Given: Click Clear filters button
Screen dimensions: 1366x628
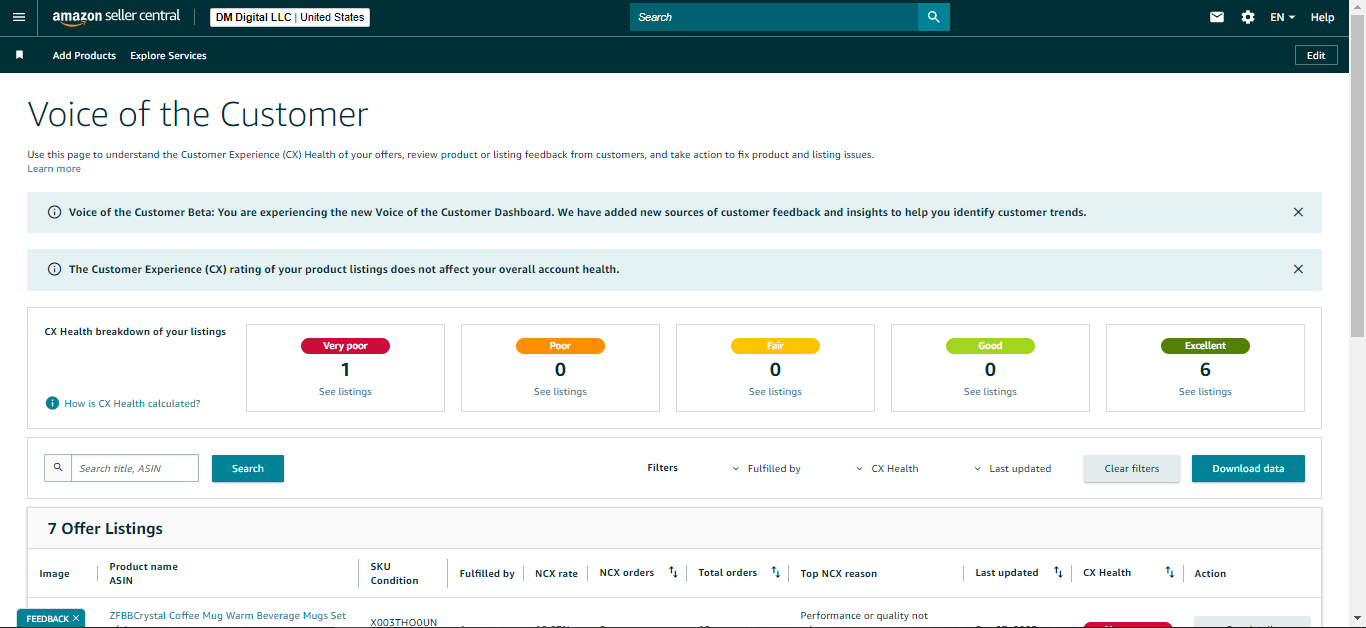Looking at the screenshot, I should 1132,468.
